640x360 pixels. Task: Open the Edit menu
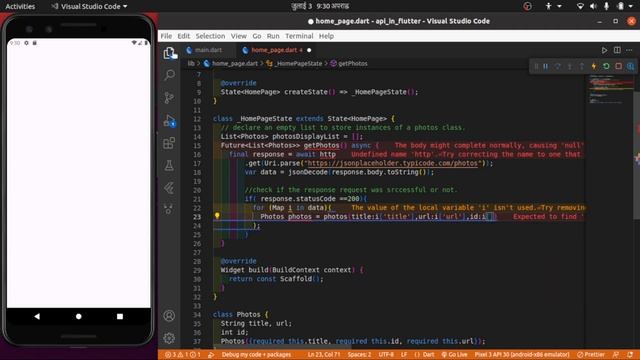click(x=184, y=36)
